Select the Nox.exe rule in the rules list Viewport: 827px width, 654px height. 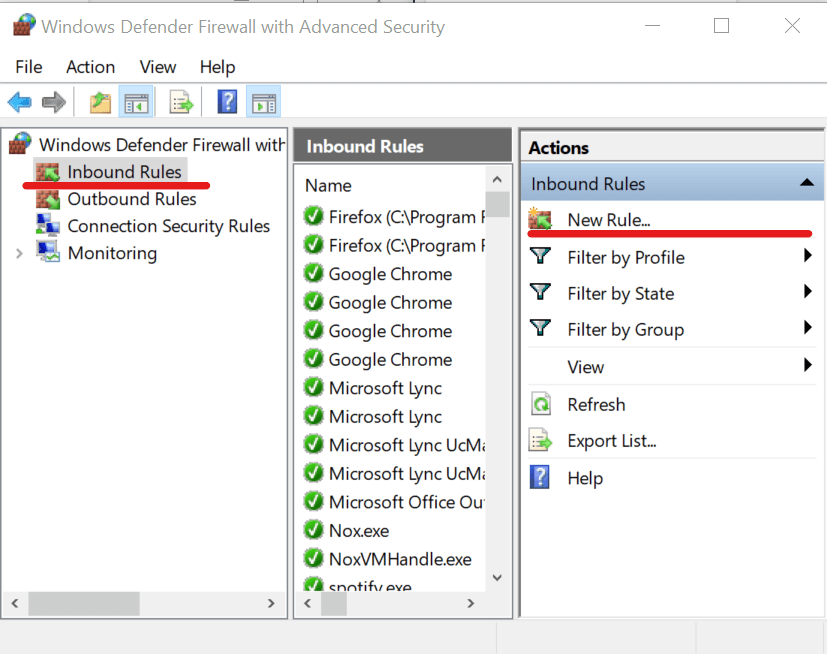pyautogui.click(x=360, y=530)
